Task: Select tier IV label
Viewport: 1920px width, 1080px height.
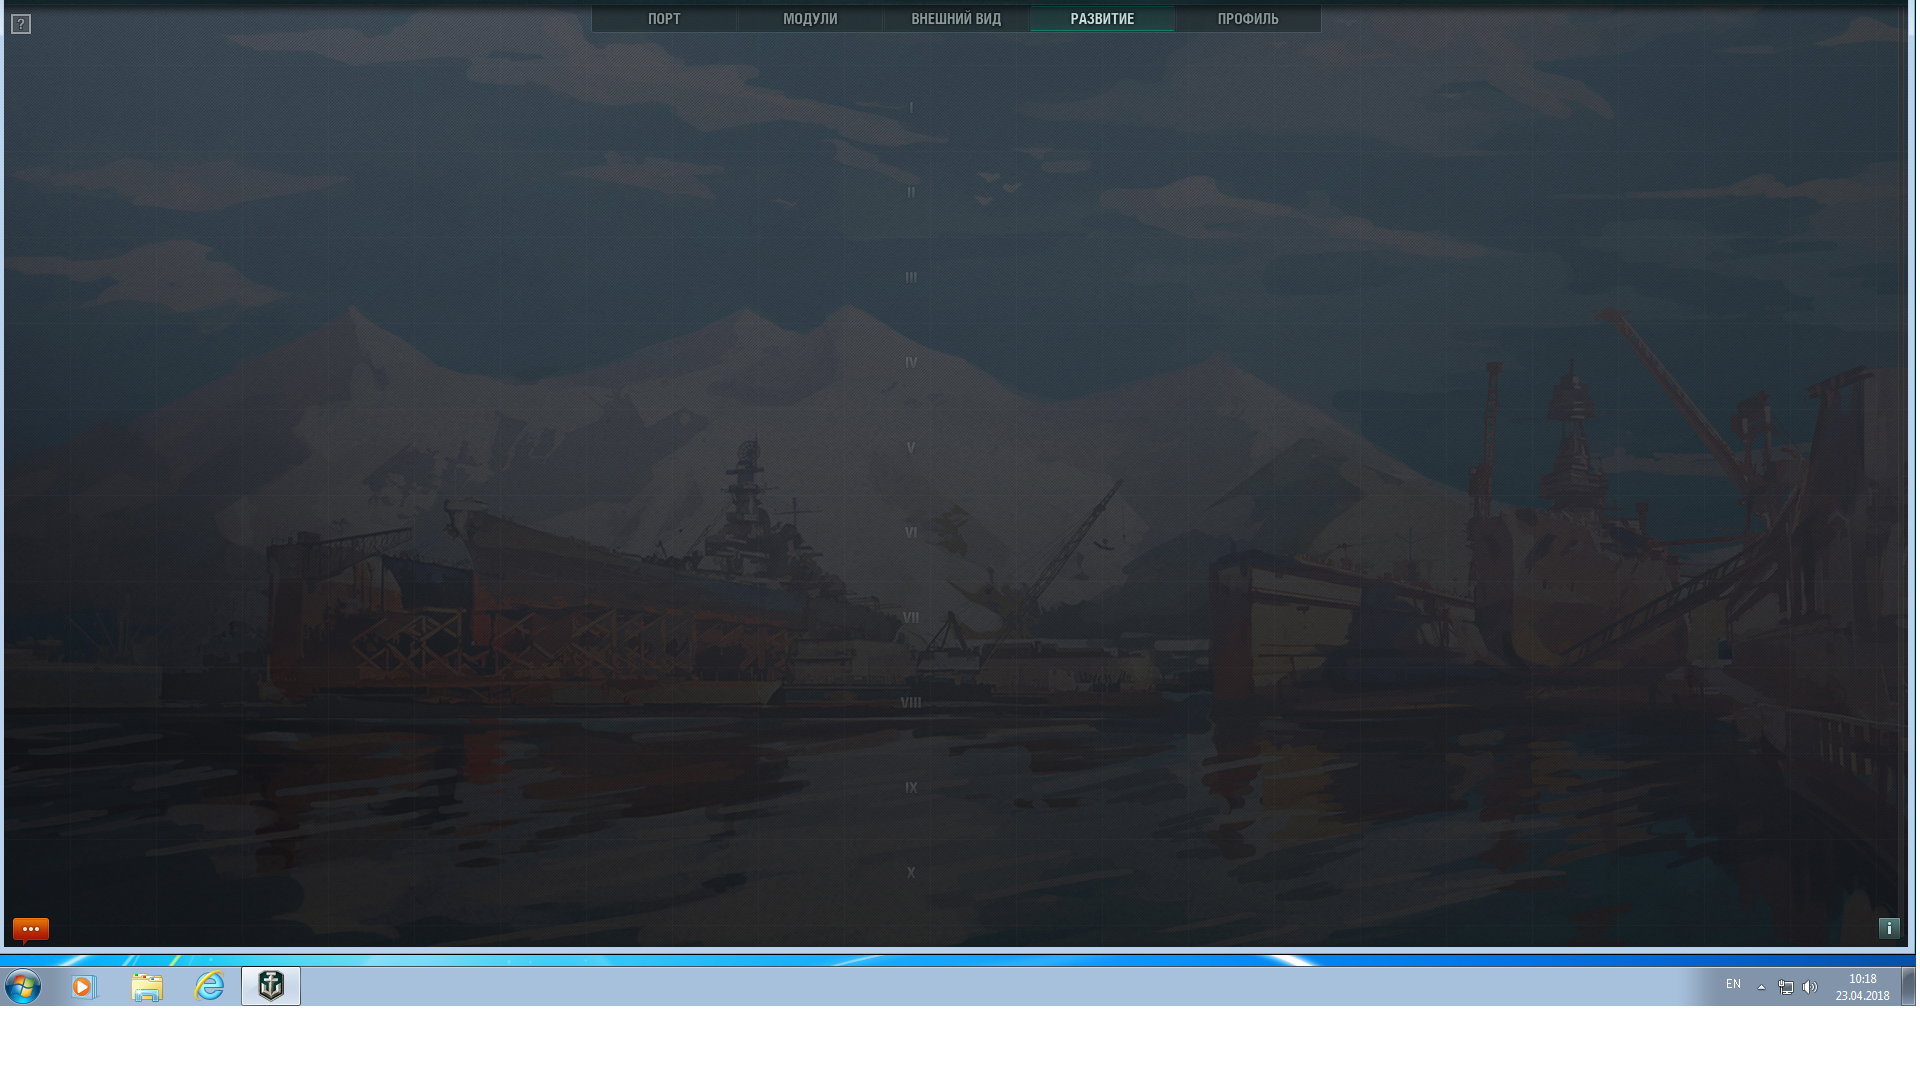Action: [x=911, y=363]
